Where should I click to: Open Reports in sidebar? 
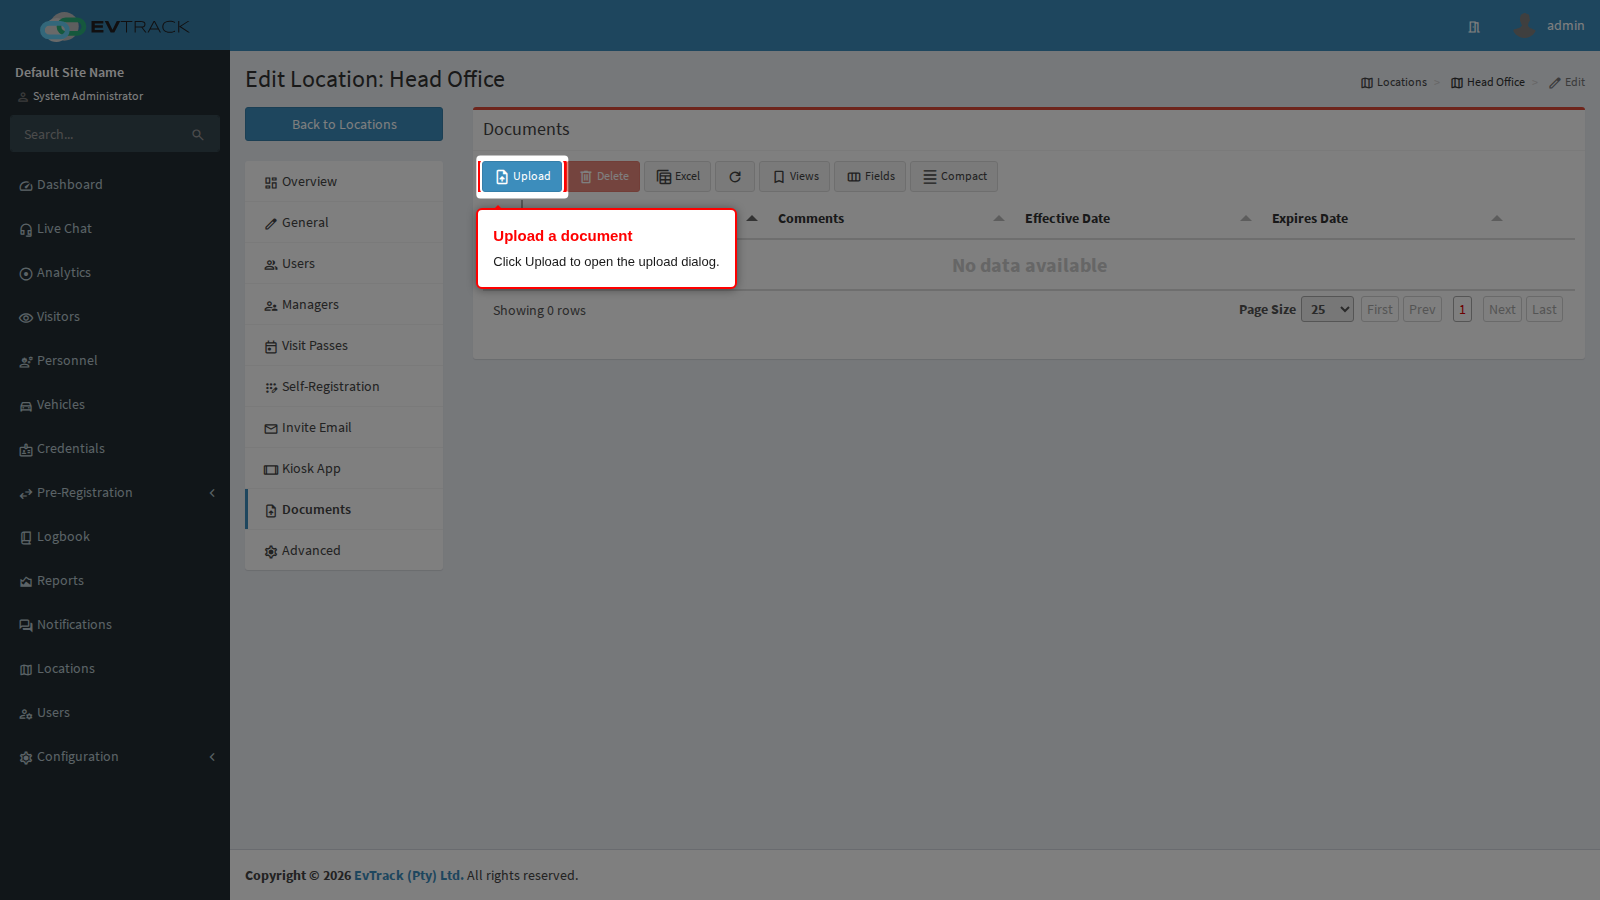(115, 581)
